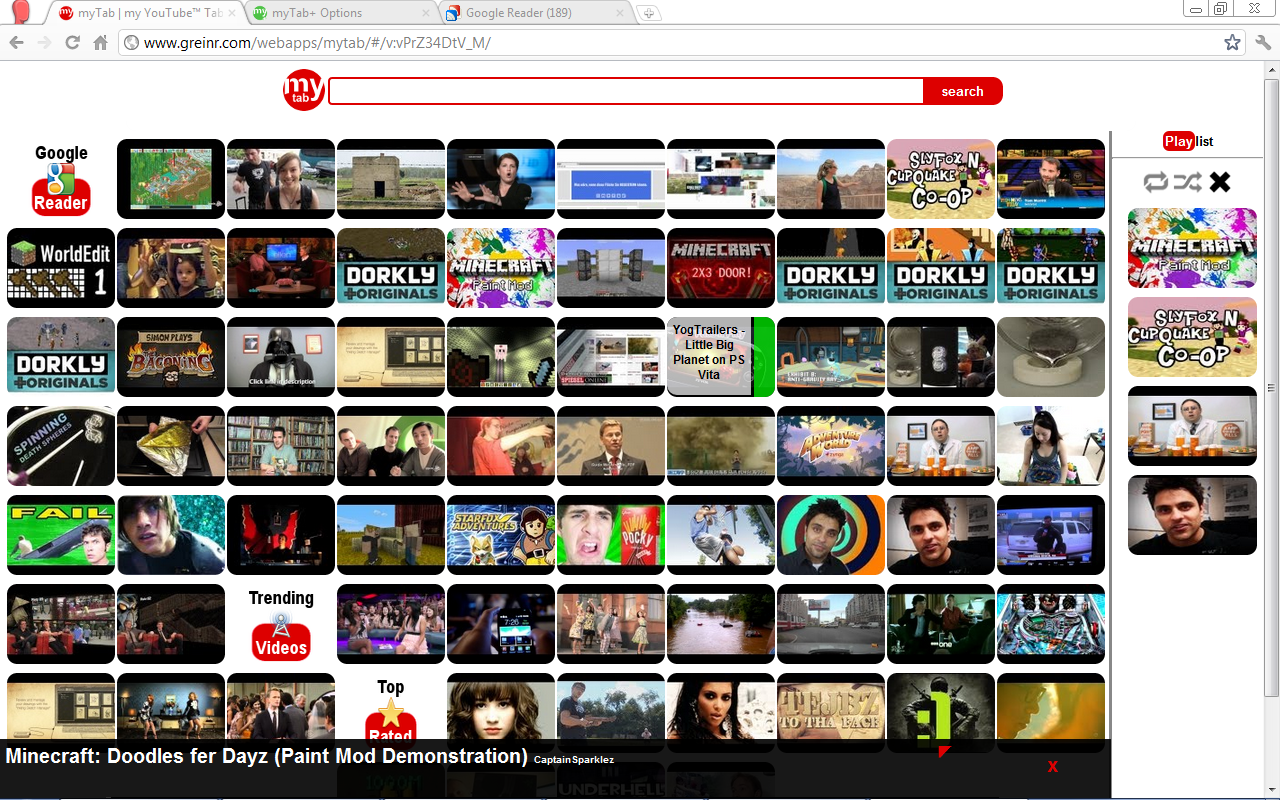Toggle playlist shuffle icon
The width and height of the screenshot is (1280, 800).
[x=1188, y=182]
